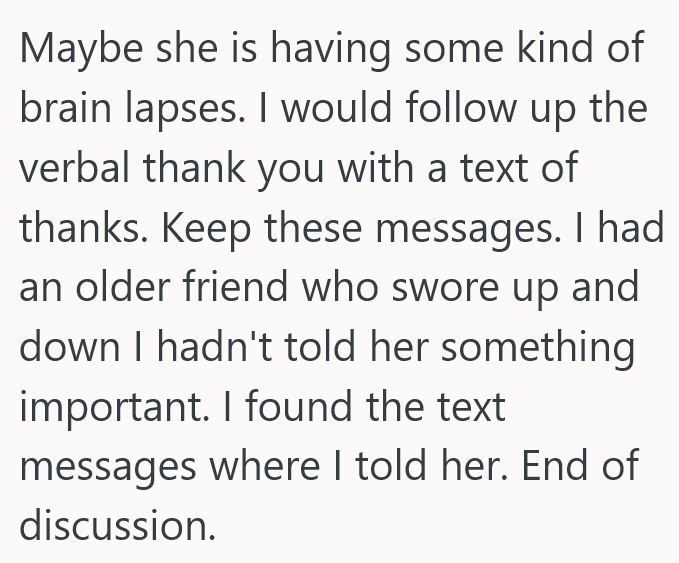Click the word "important" in the comment
Viewport: 679px width, 563px height.
pyautogui.click(x=107, y=408)
